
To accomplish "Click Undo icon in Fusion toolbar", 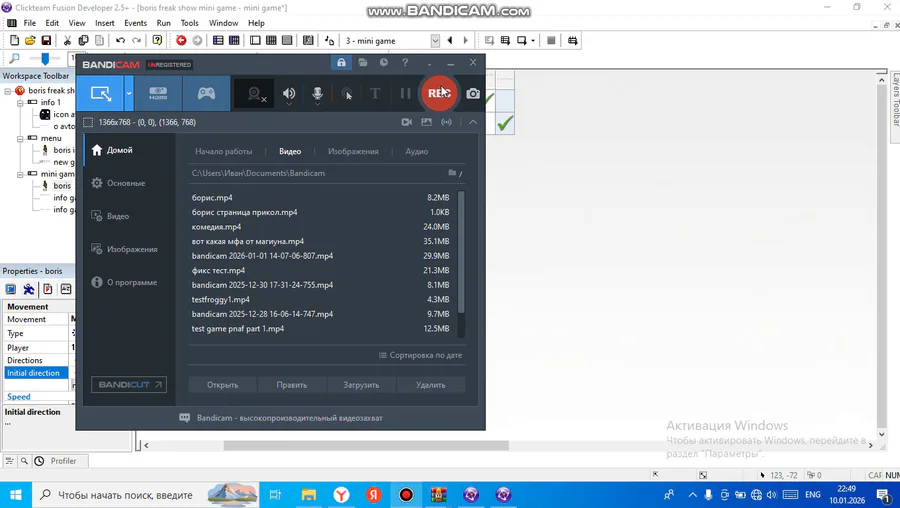I will [x=121, y=40].
